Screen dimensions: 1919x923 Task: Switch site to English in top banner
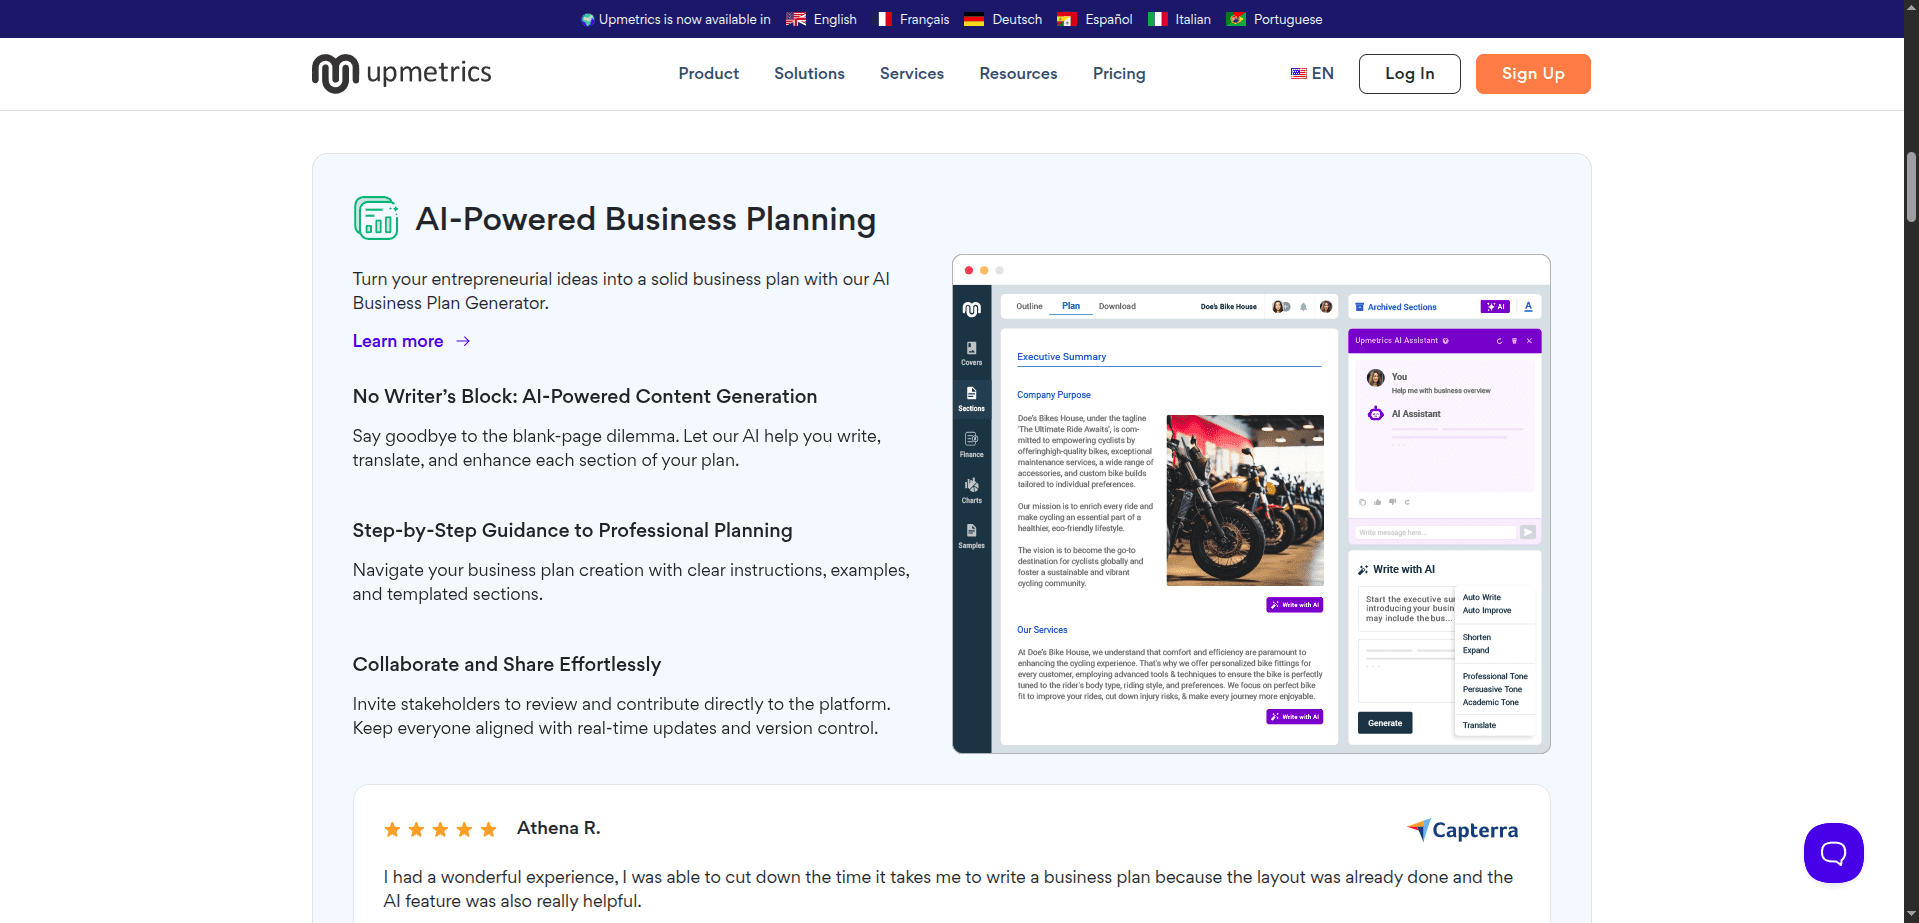pos(821,19)
